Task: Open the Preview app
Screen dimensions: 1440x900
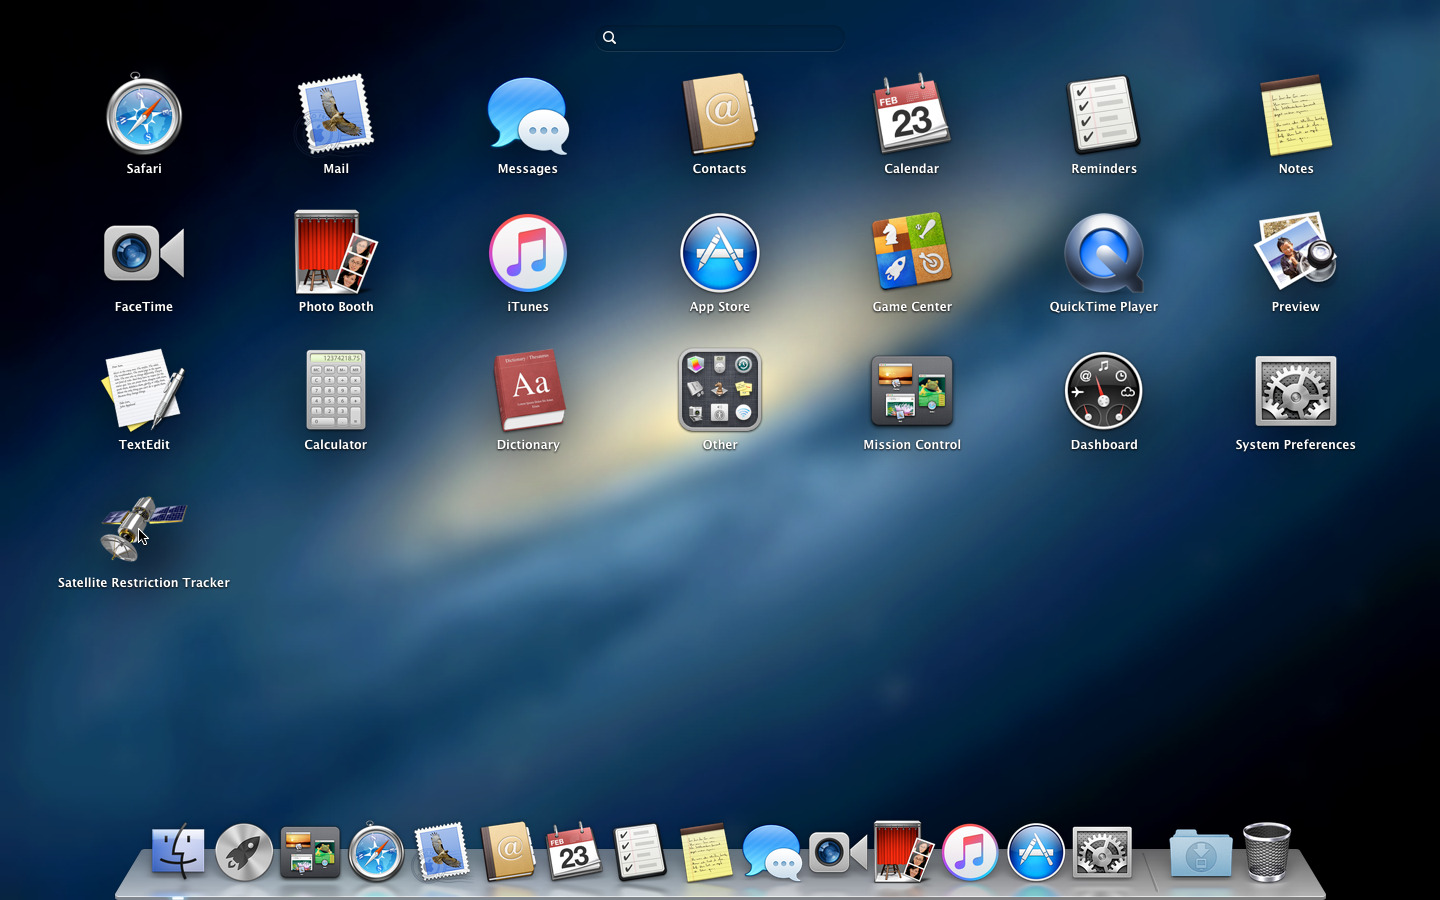Action: (x=1295, y=254)
